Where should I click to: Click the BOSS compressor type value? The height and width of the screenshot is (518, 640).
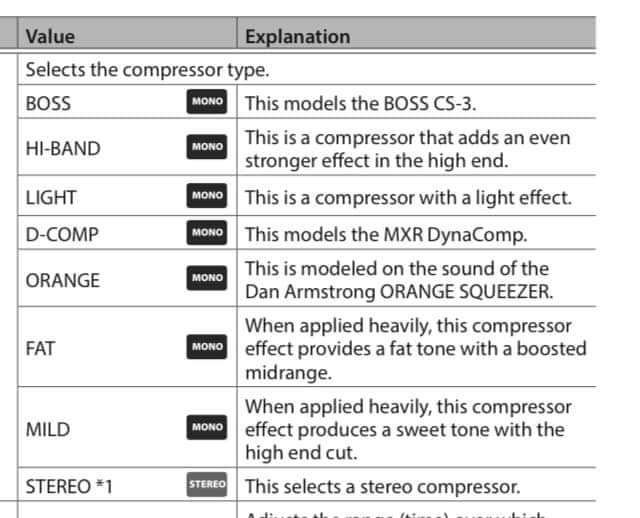48,103
